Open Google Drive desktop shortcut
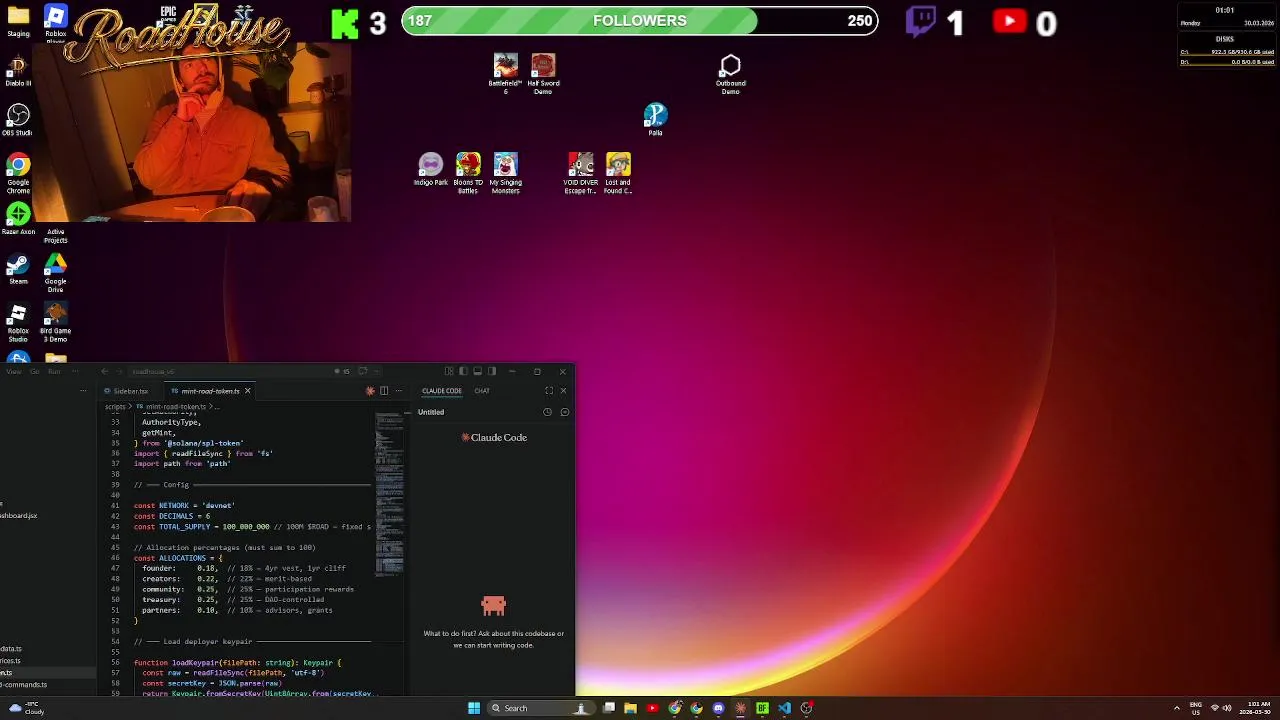The height and width of the screenshot is (720, 1280). (x=55, y=272)
